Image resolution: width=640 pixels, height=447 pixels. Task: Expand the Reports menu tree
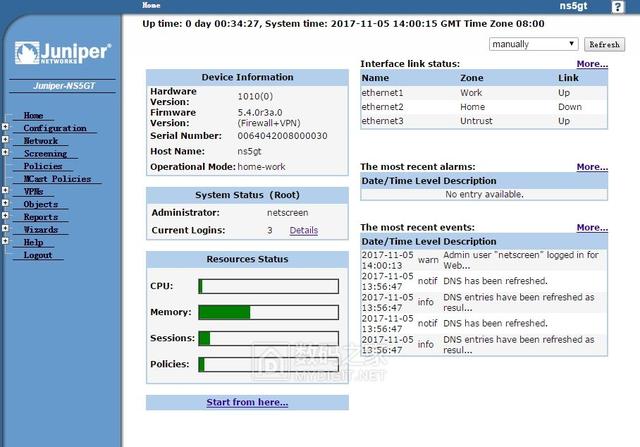[x=5, y=216]
